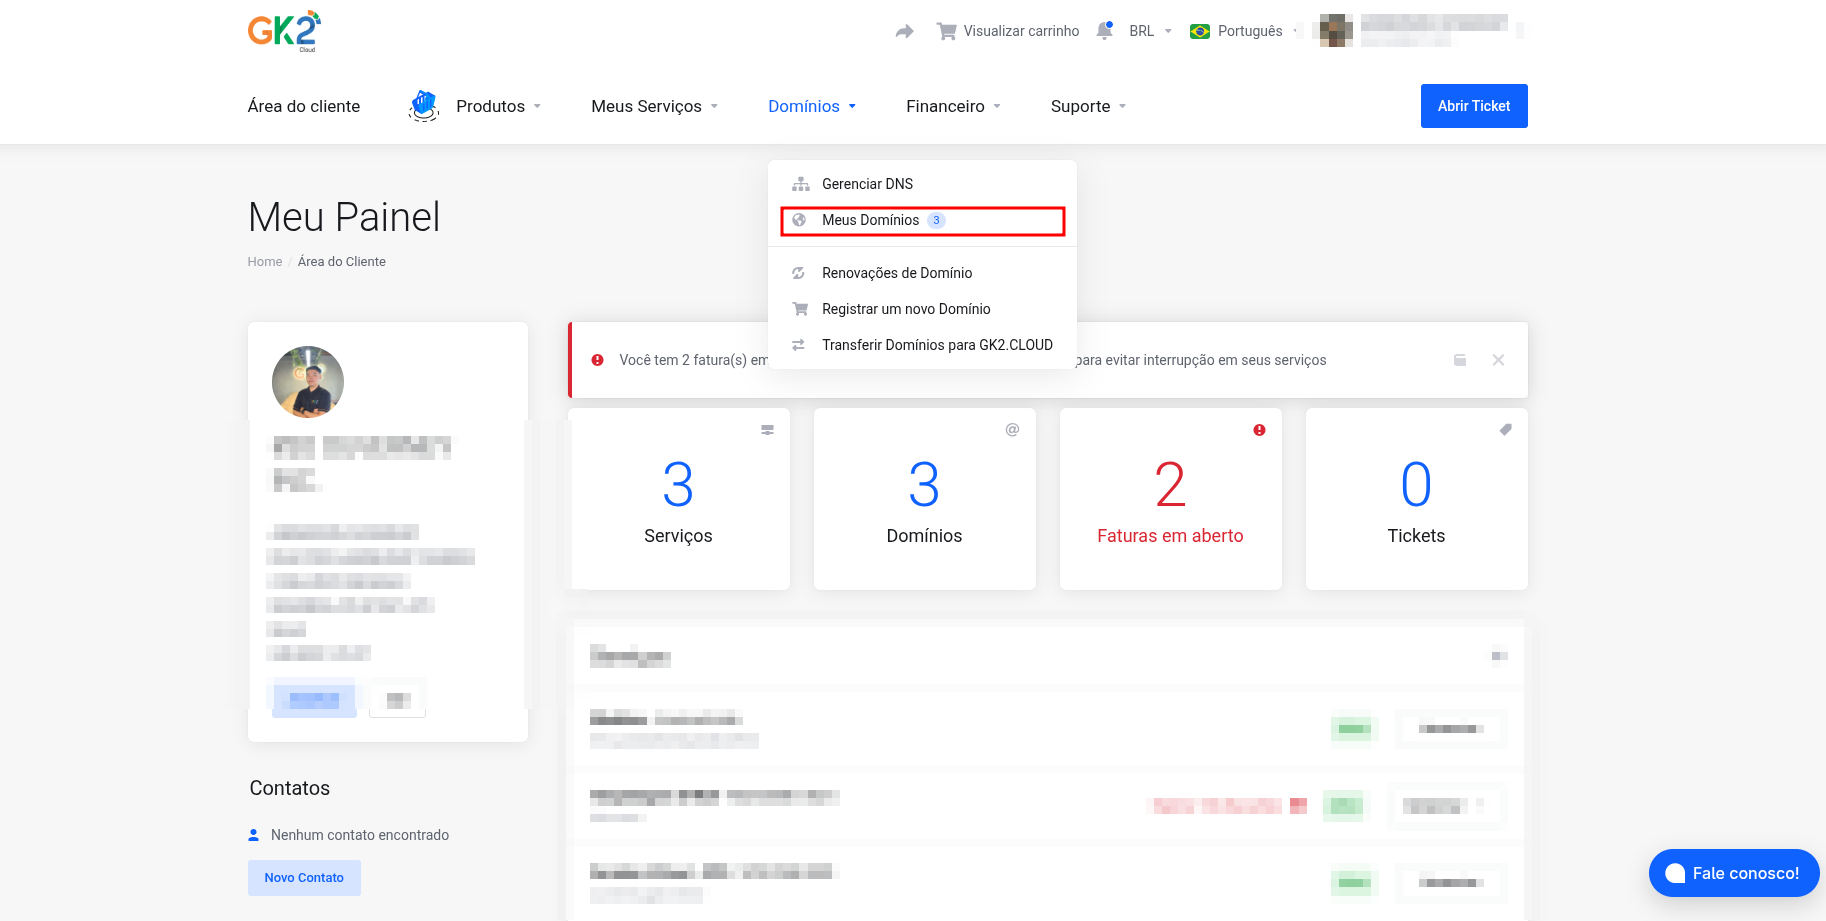This screenshot has width=1826, height=921.
Task: Expand the Suporte menu
Action: pos(1088,106)
